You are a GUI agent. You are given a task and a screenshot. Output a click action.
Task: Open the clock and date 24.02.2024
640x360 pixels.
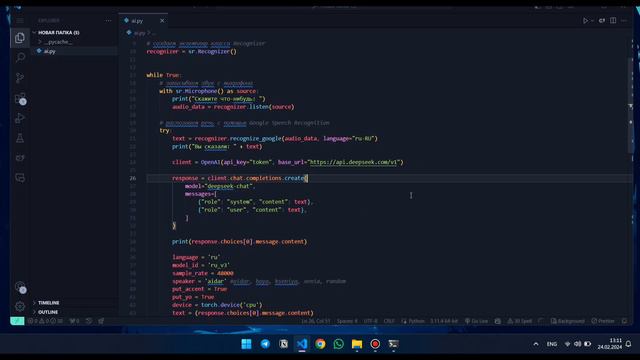(610, 344)
